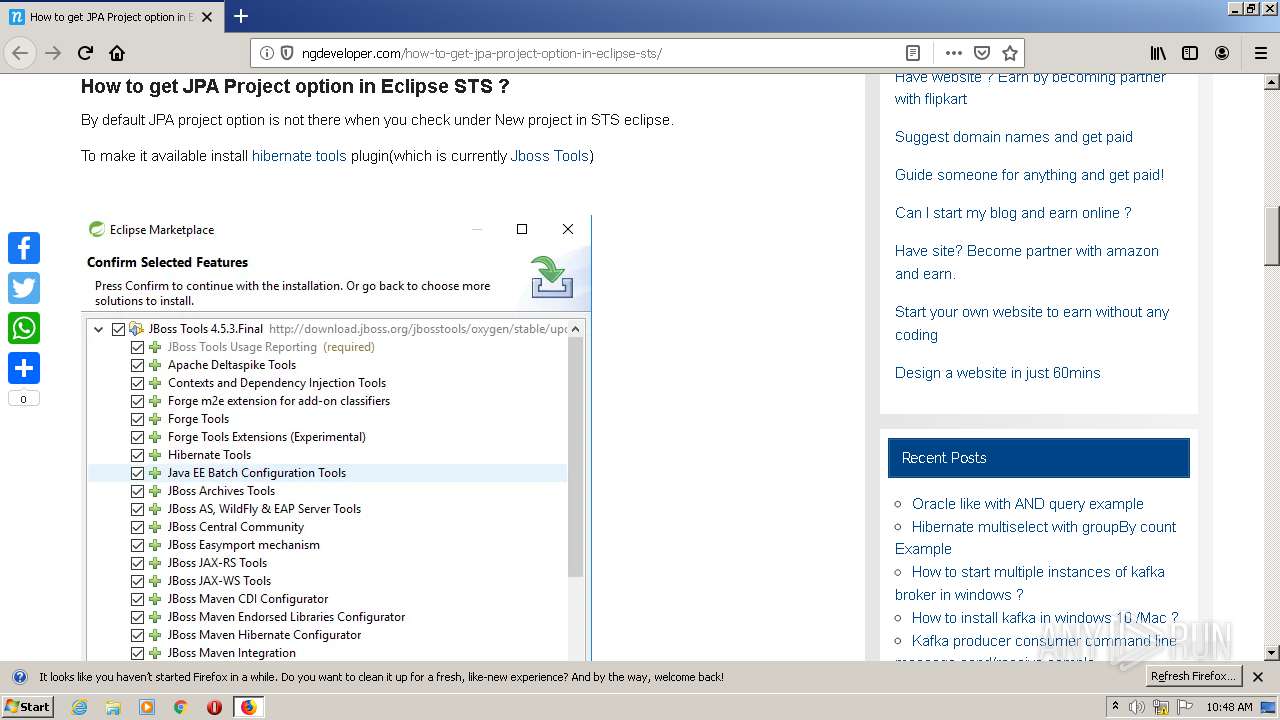Click scroll-down arrow of page scrollbar
The image size is (1280, 720).
pos(1271,653)
